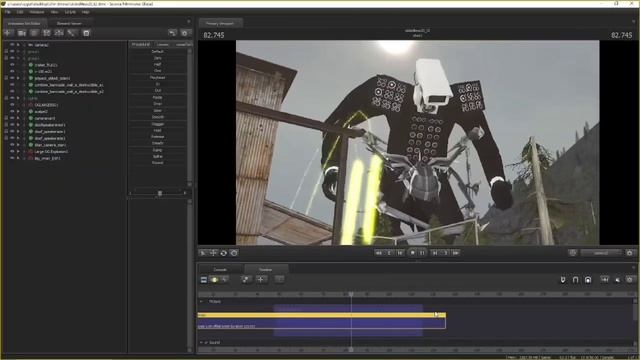Select the viewport move manipulator tool
Image resolution: width=640 pixels, height=360 pixels.
point(213,253)
